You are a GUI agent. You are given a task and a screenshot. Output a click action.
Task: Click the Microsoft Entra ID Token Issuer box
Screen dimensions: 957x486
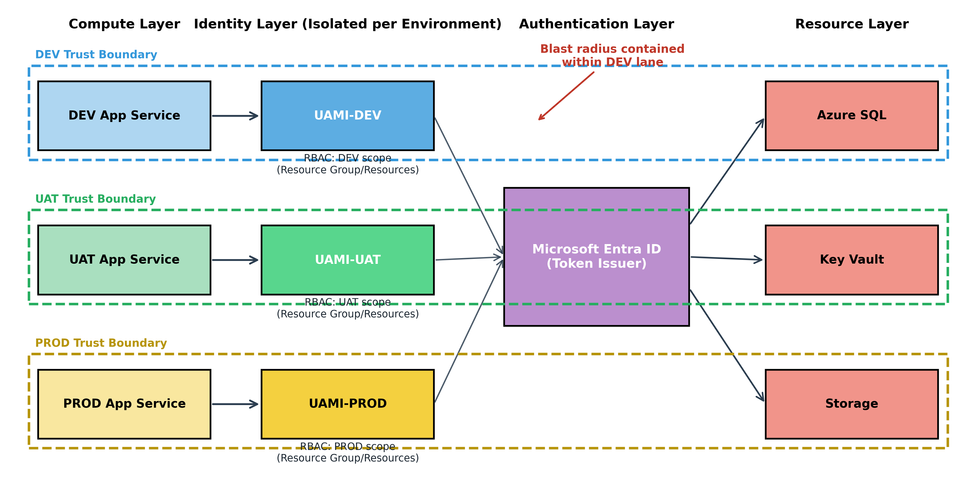click(596, 256)
